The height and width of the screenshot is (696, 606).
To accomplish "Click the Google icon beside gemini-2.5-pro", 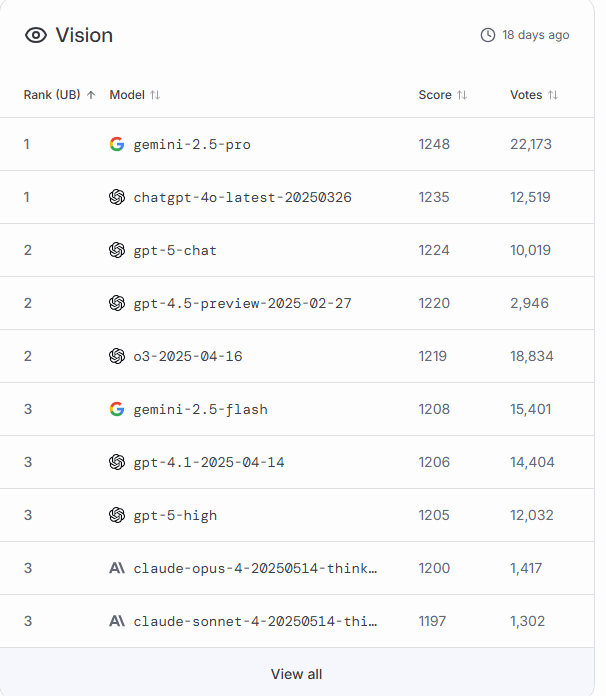I will 117,144.
